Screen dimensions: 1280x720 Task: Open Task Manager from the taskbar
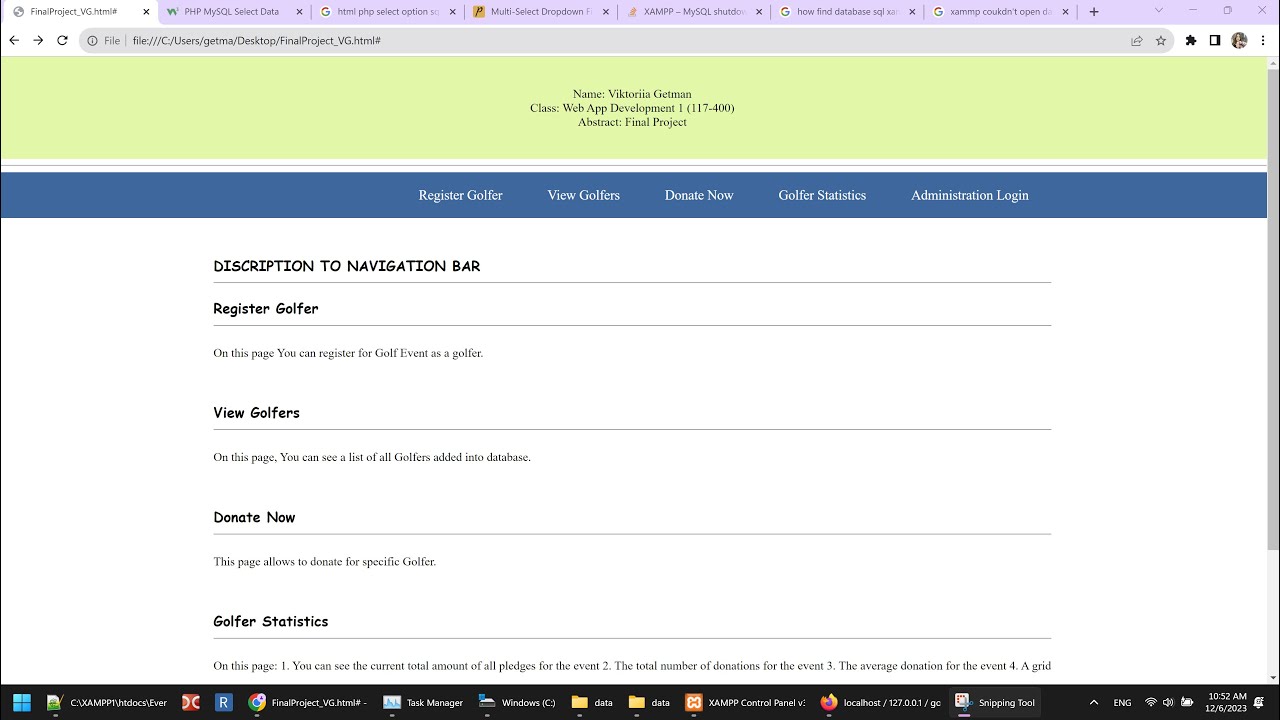point(425,702)
